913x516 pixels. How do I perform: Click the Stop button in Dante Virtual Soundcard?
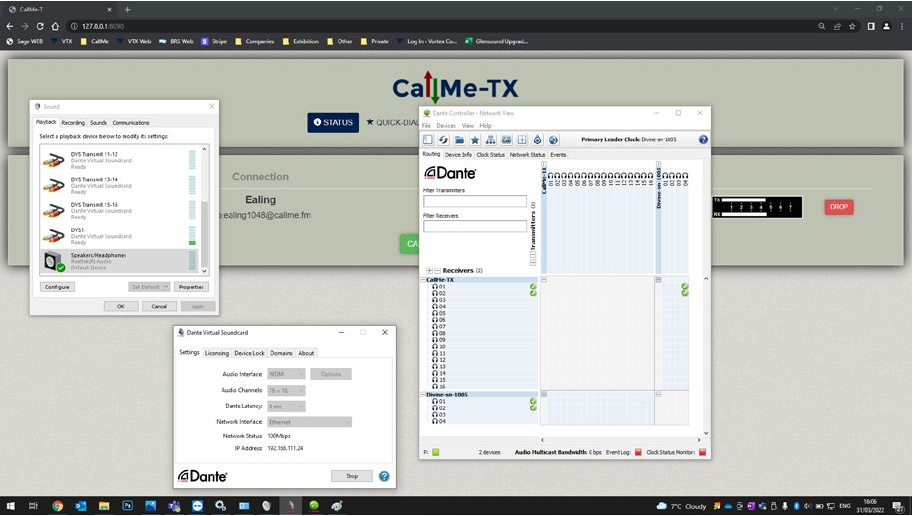pos(352,476)
